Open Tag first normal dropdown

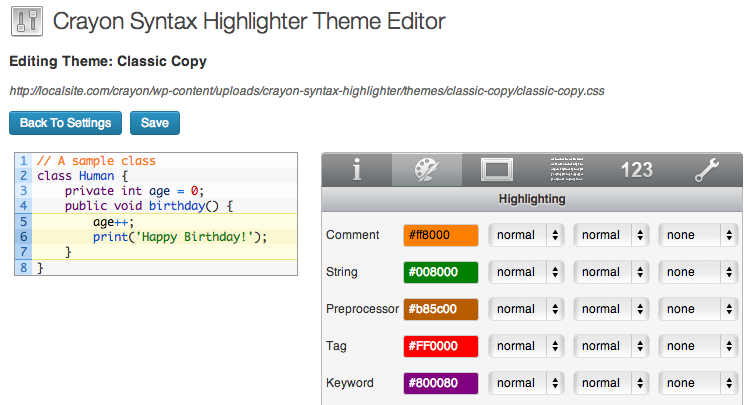pyautogui.click(x=526, y=346)
